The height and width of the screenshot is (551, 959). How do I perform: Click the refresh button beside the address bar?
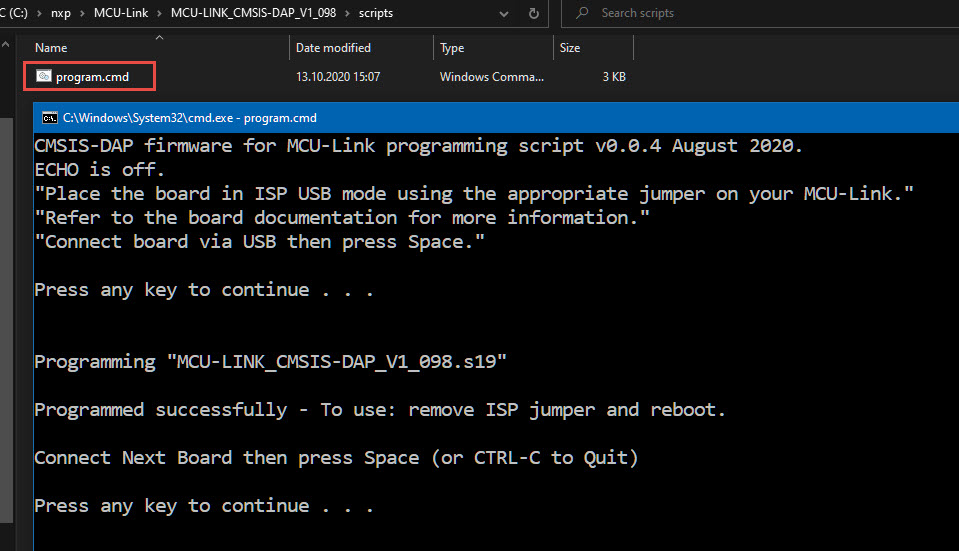pos(534,14)
